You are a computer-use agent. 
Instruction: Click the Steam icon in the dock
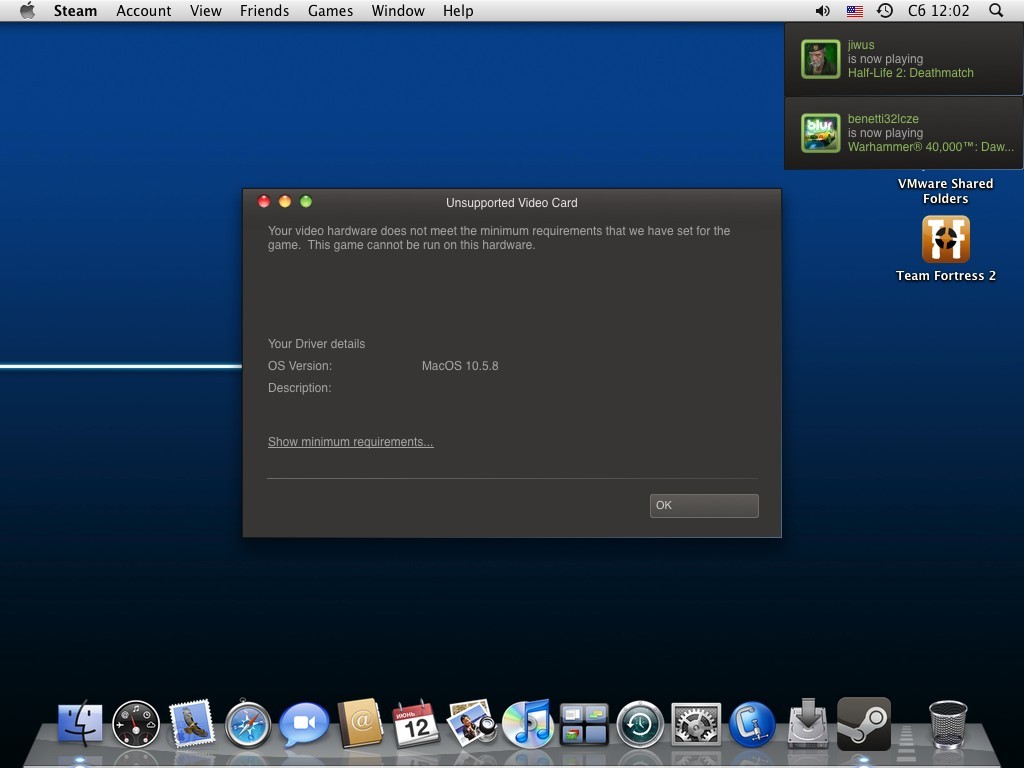pos(864,723)
